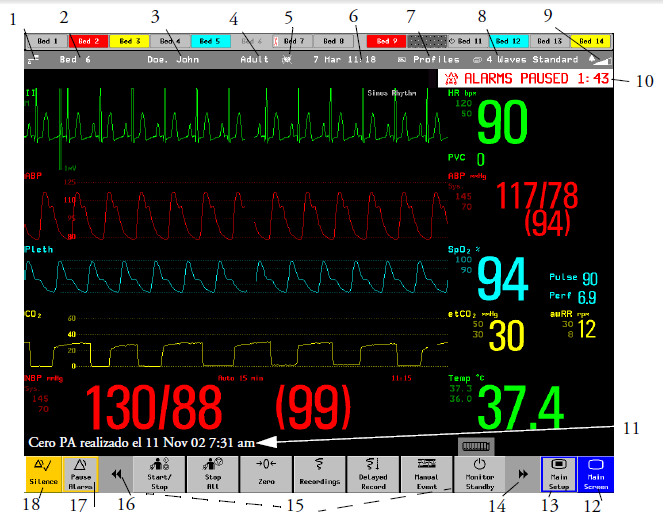Open the Main Setup menu
Viewport: 663px width, 525px height.
[x=559, y=474]
